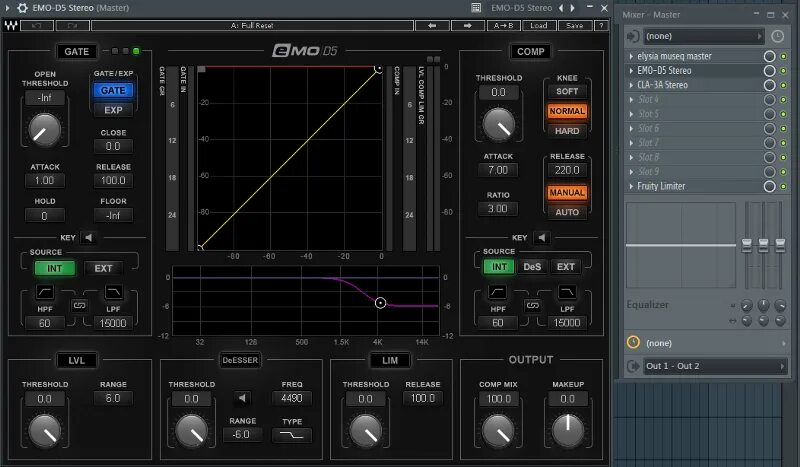
Task: Toggle enable LED for Fruity Limiter slot
Action: pyautogui.click(x=784, y=186)
